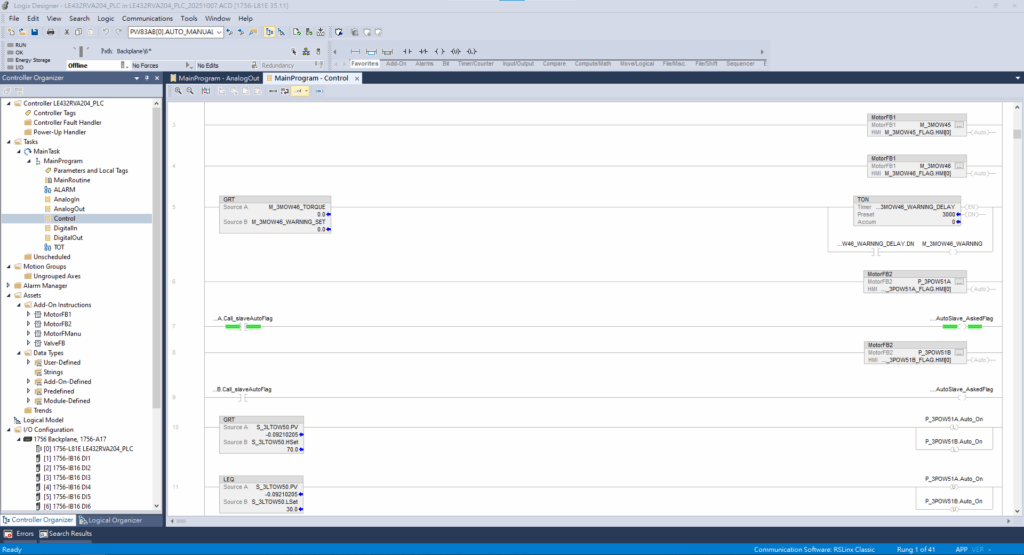1024x555 pixels.
Task: Click the Zoom In magnifier in the editor
Action: coord(178,91)
